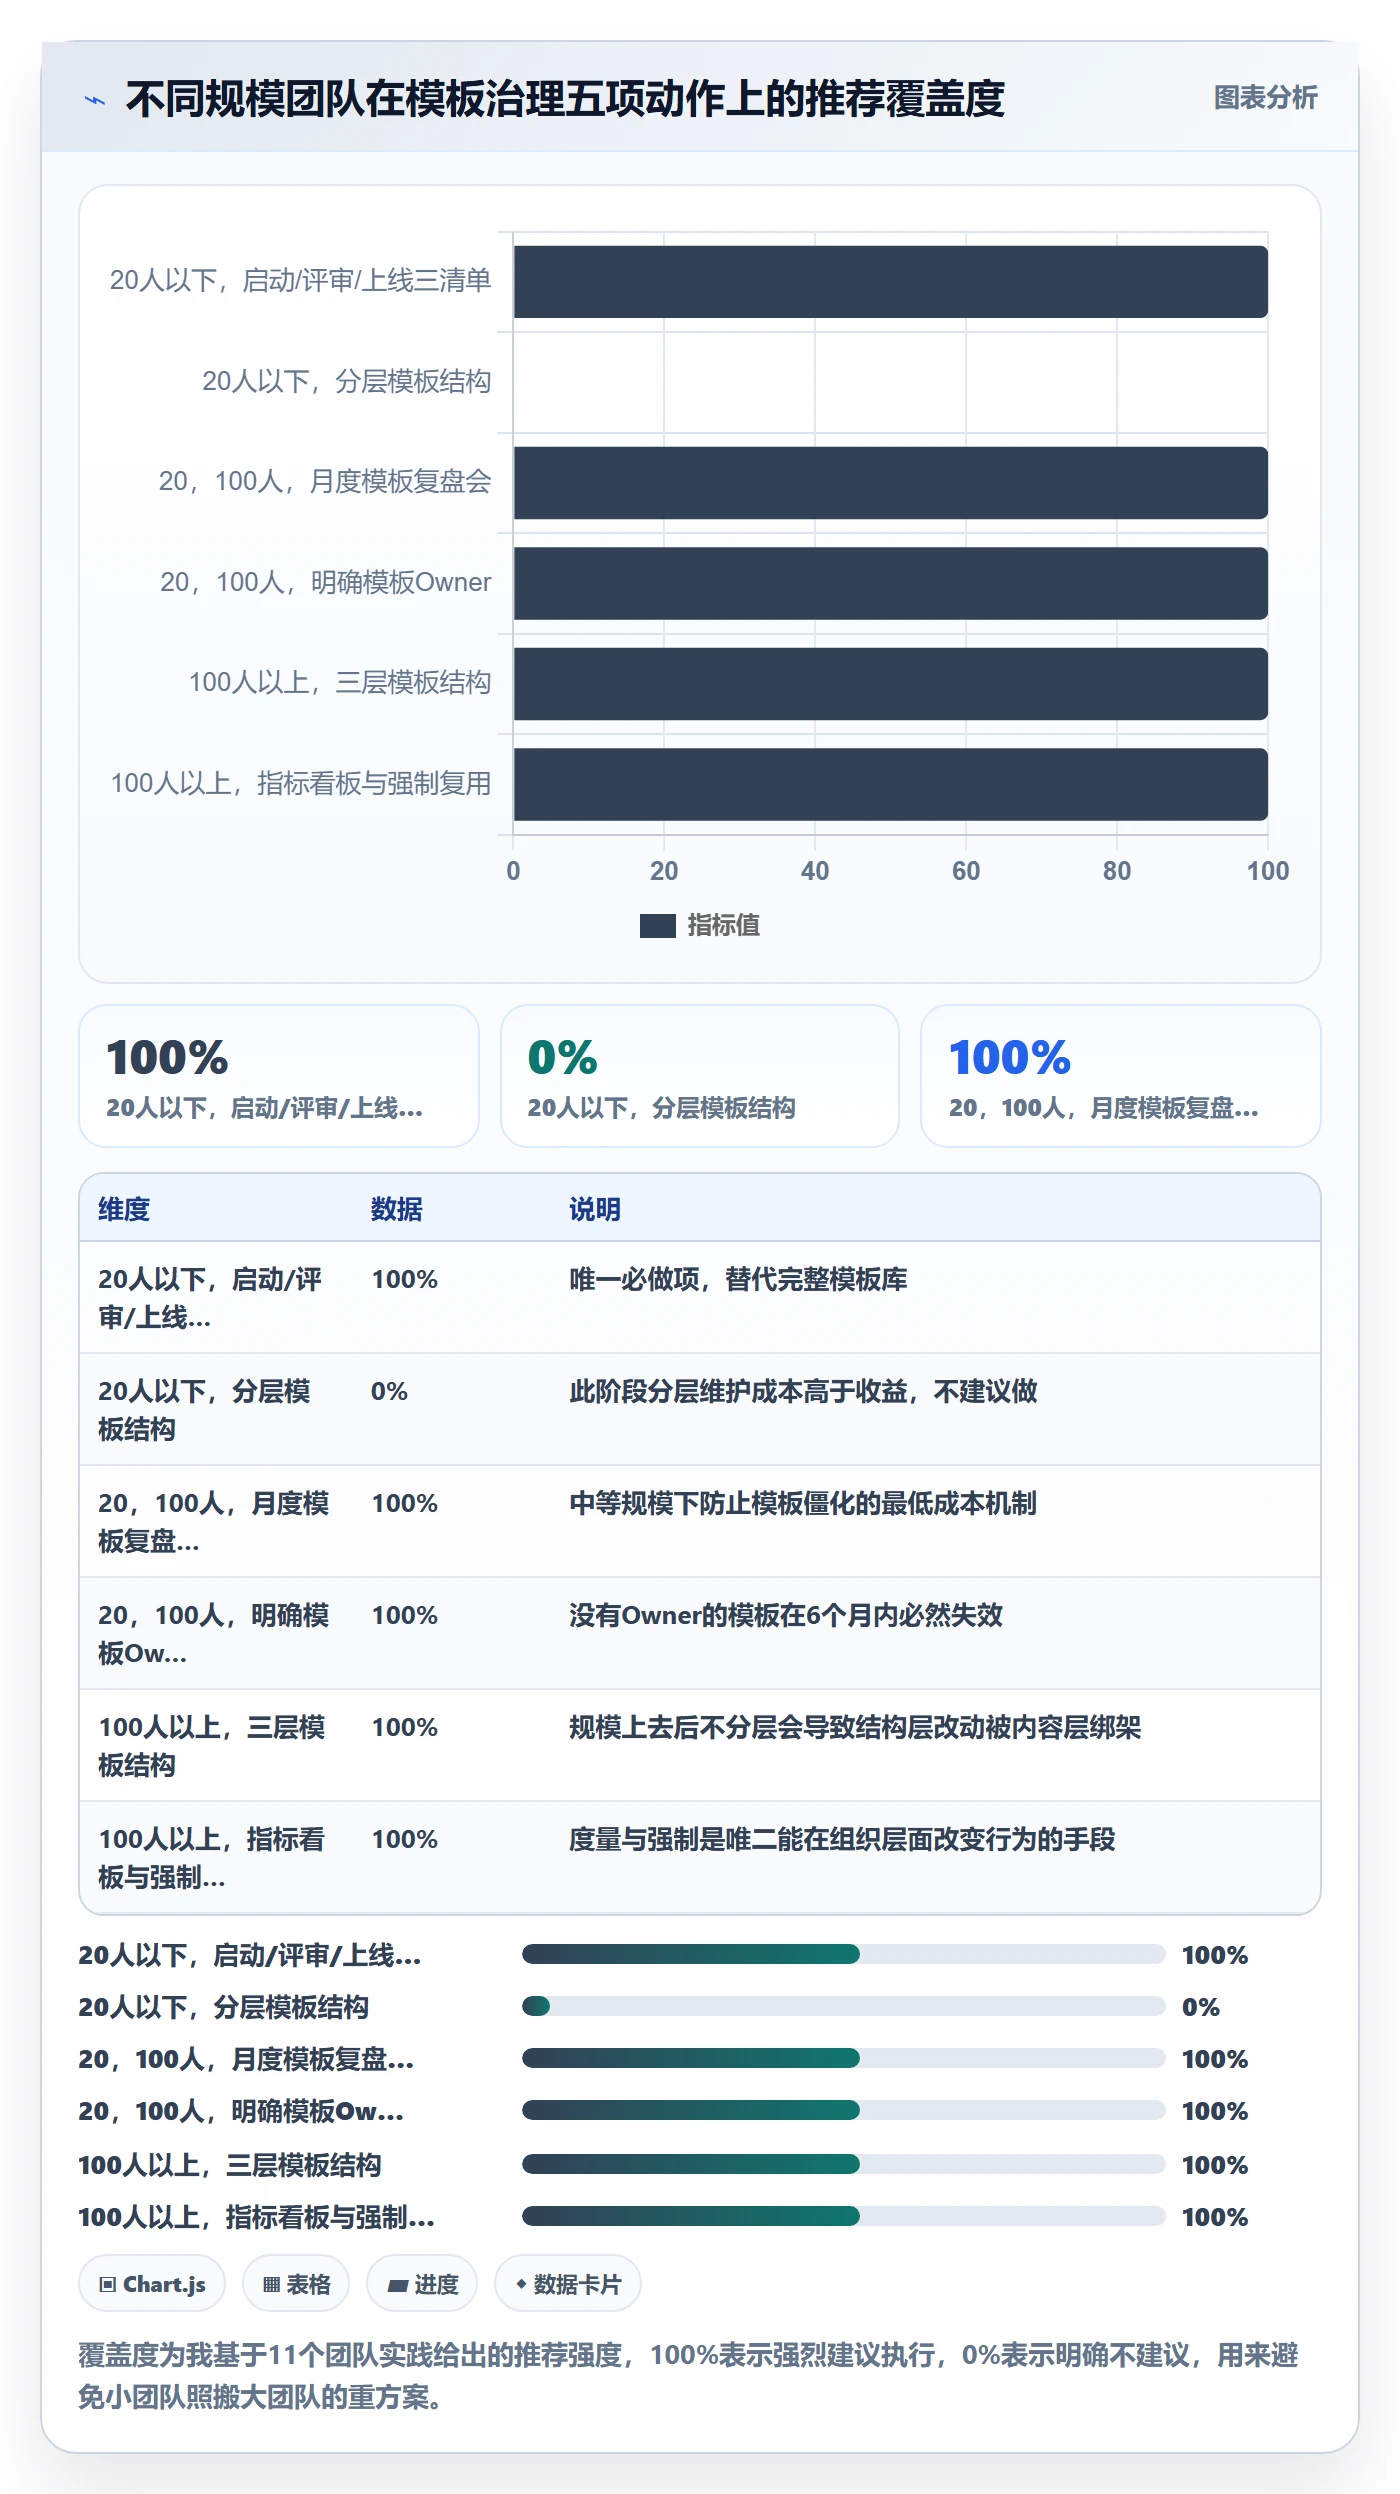The width and height of the screenshot is (1400, 2494).
Task: Click table cell 此阶段分层维护成本高于收益，不建议做
Action: (803, 1391)
